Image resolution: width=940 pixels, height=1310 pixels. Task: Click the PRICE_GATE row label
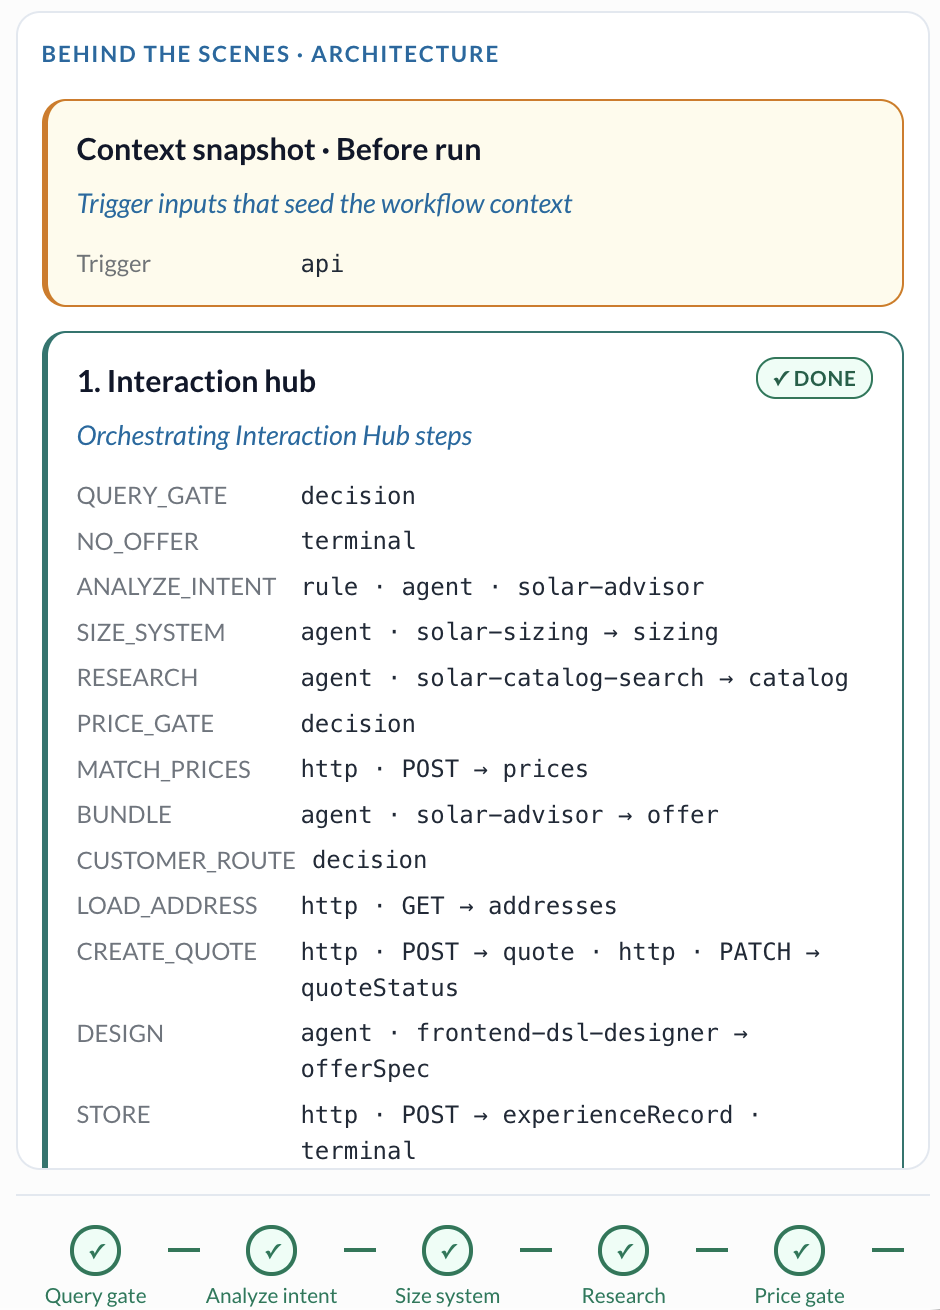(146, 724)
